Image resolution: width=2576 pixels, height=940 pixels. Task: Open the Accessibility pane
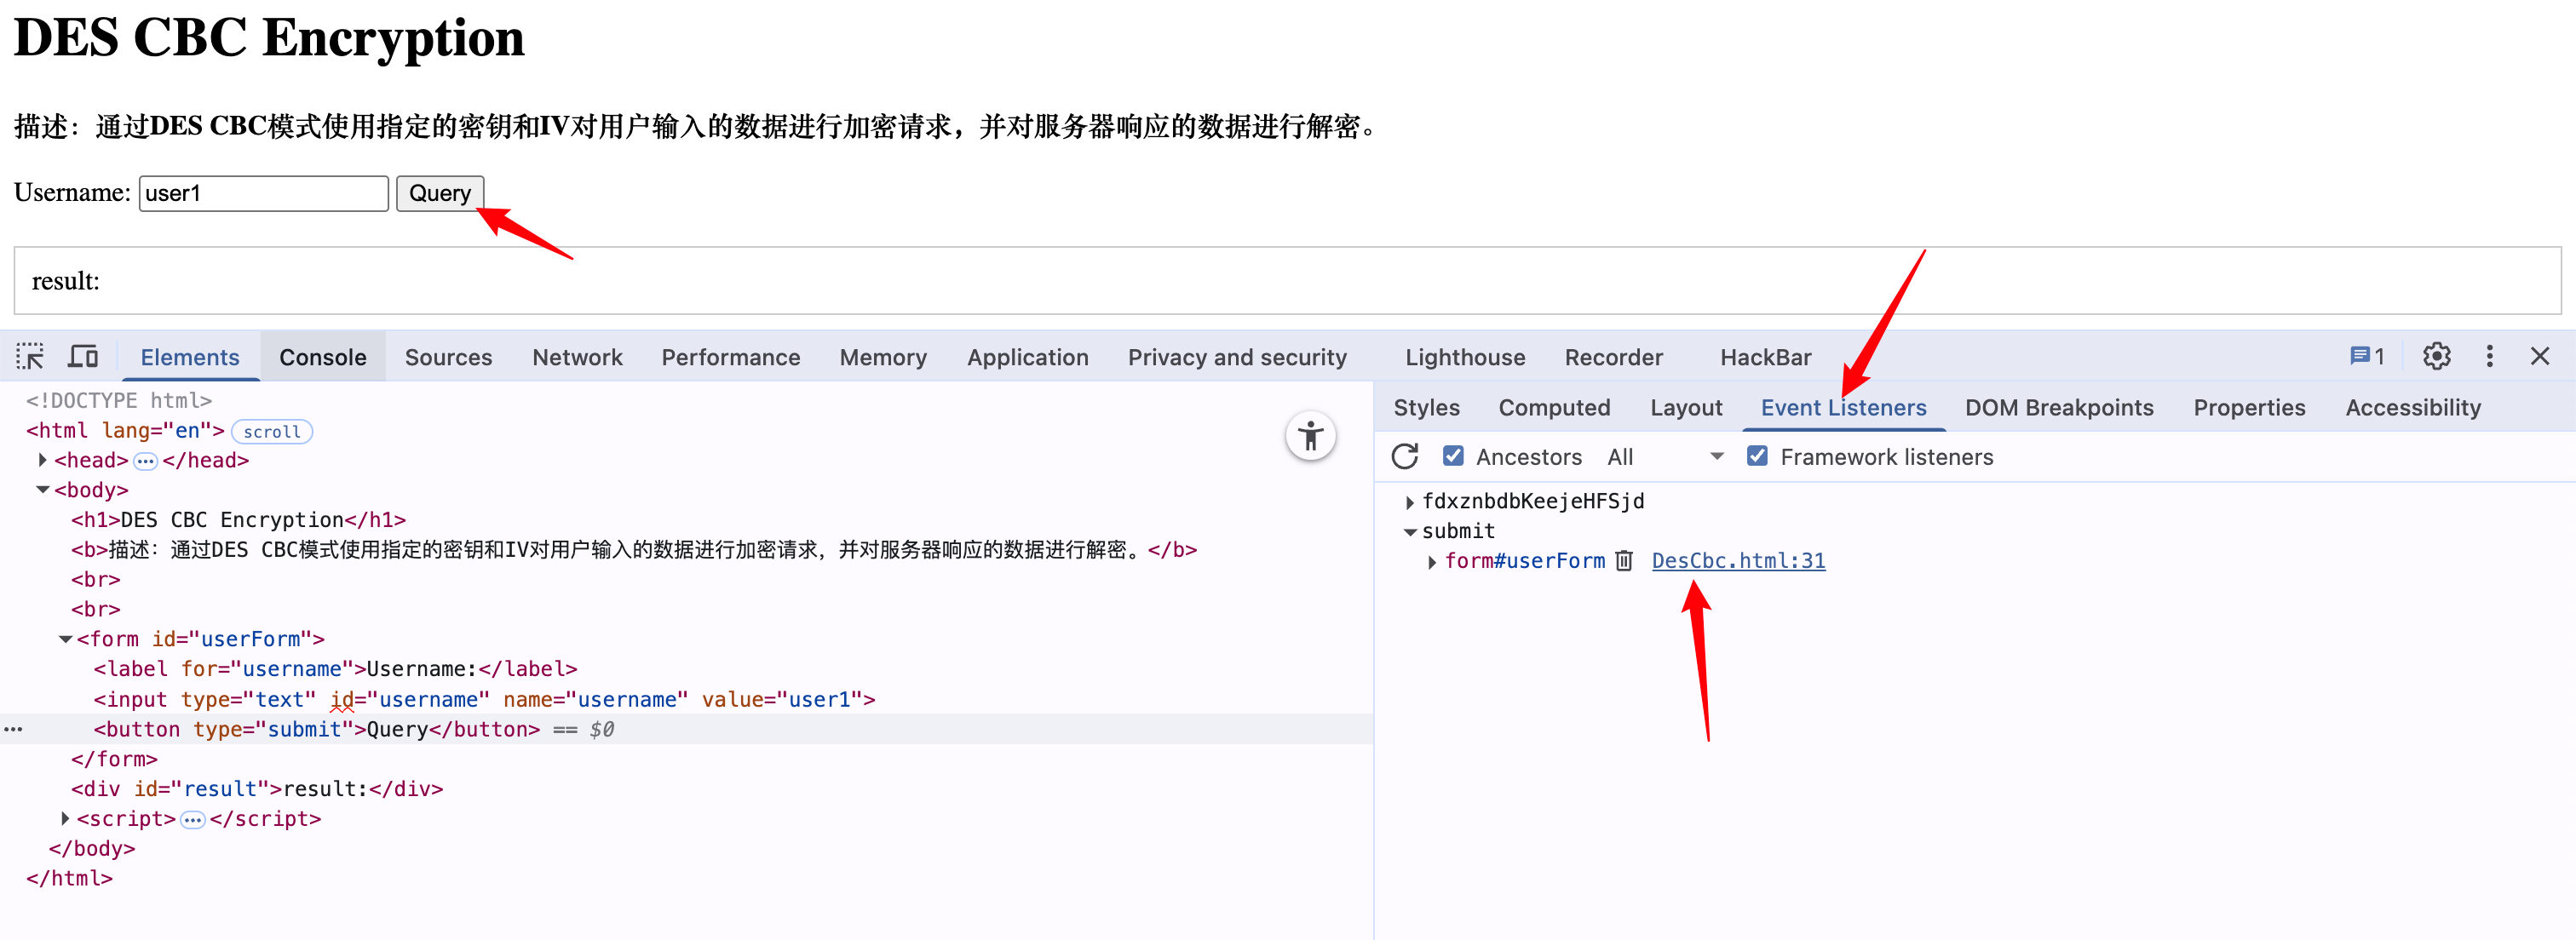click(2413, 408)
